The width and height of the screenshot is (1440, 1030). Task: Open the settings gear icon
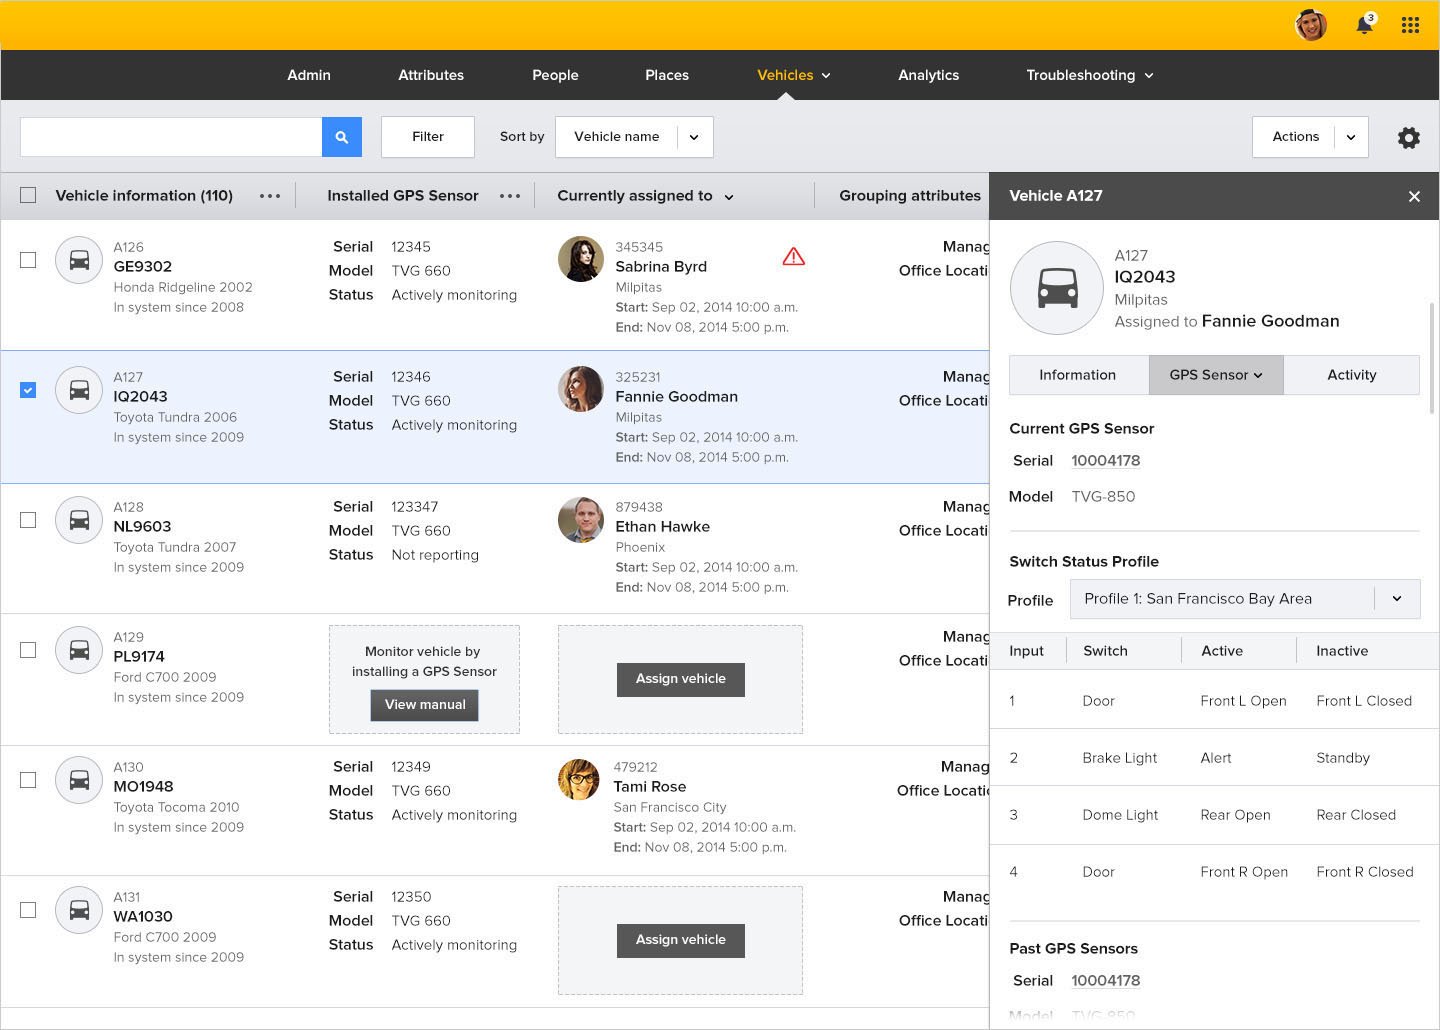(x=1408, y=138)
